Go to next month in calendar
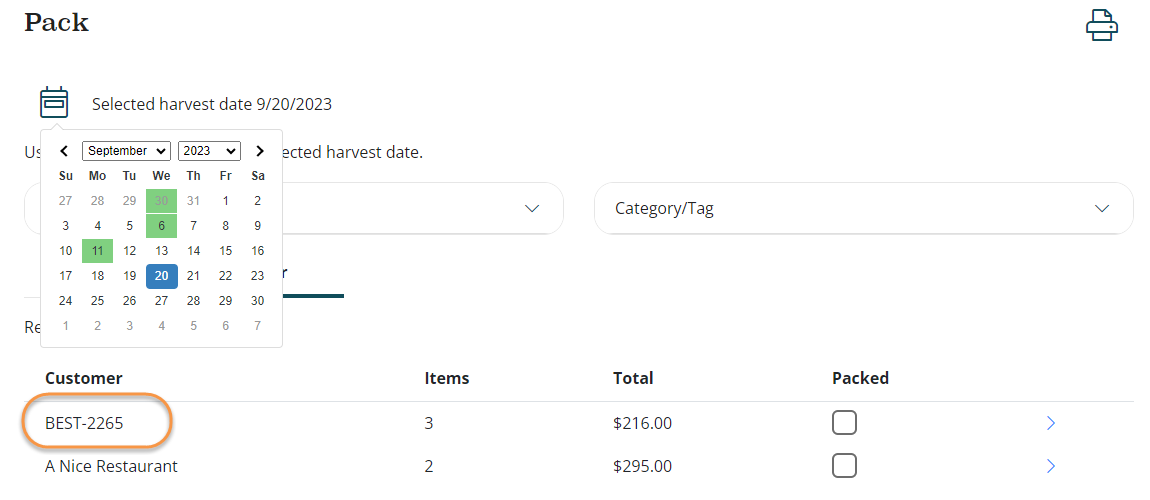 pos(259,151)
